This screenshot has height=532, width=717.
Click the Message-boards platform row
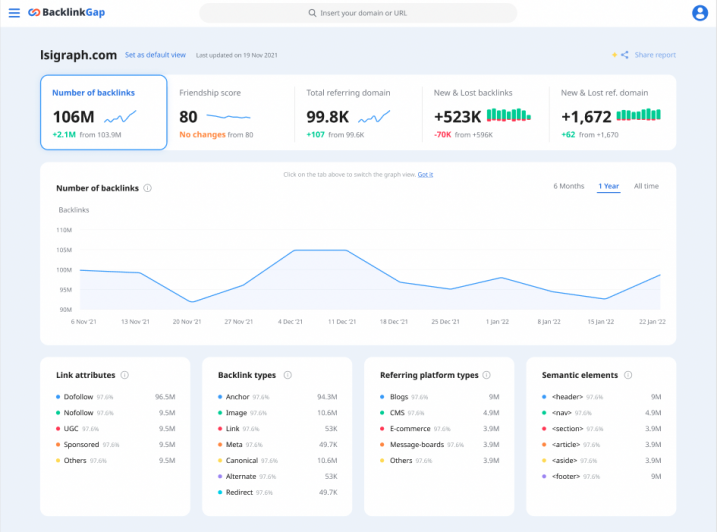pyautogui.click(x=439, y=445)
